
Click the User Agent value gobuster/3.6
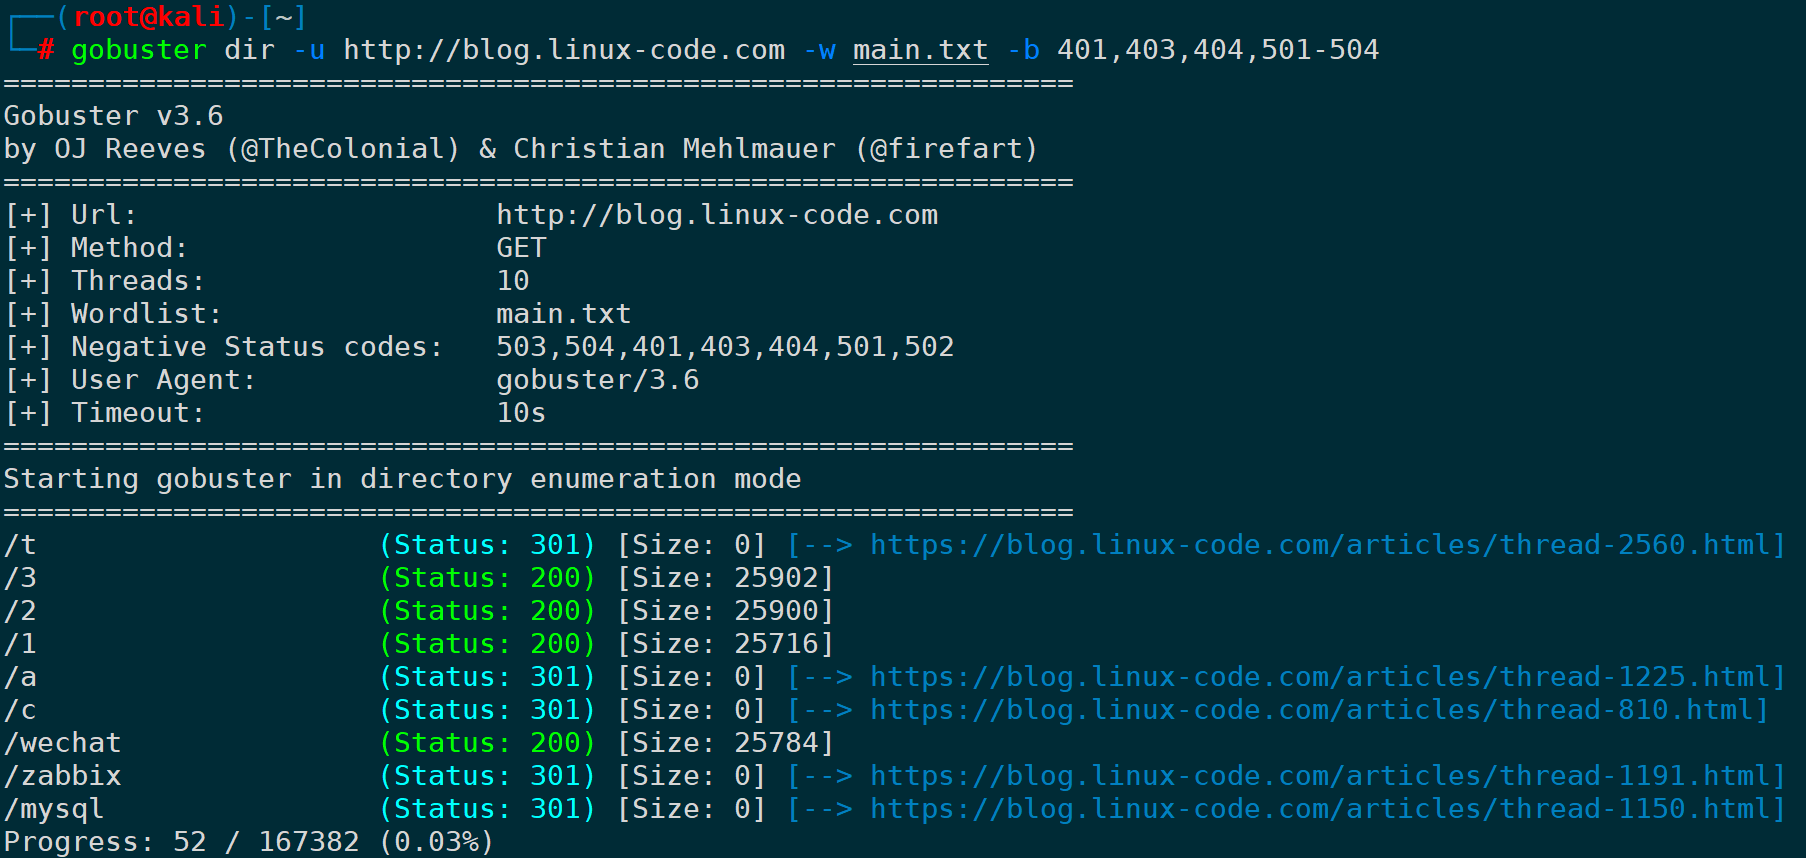(598, 380)
